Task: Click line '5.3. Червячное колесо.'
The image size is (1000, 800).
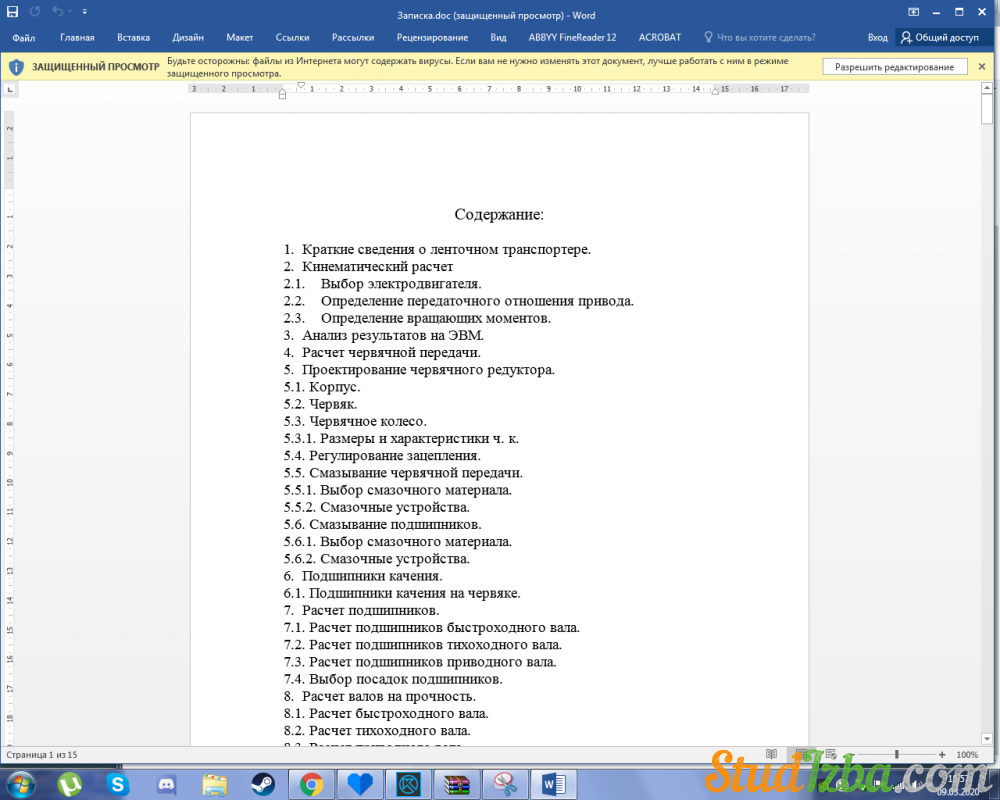Action: point(355,422)
